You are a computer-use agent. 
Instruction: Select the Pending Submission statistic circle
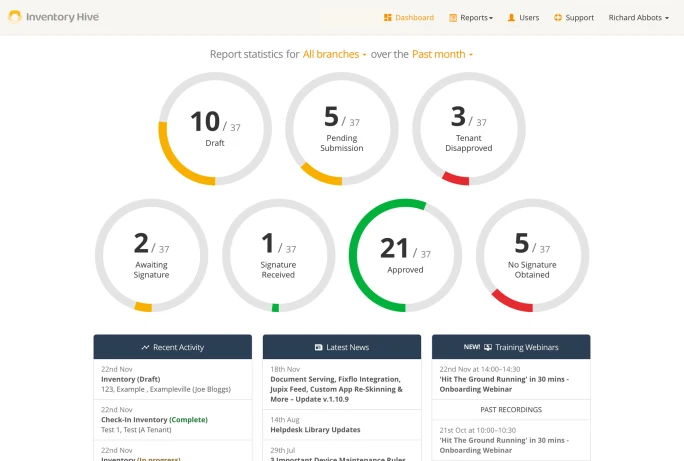[x=342, y=129]
